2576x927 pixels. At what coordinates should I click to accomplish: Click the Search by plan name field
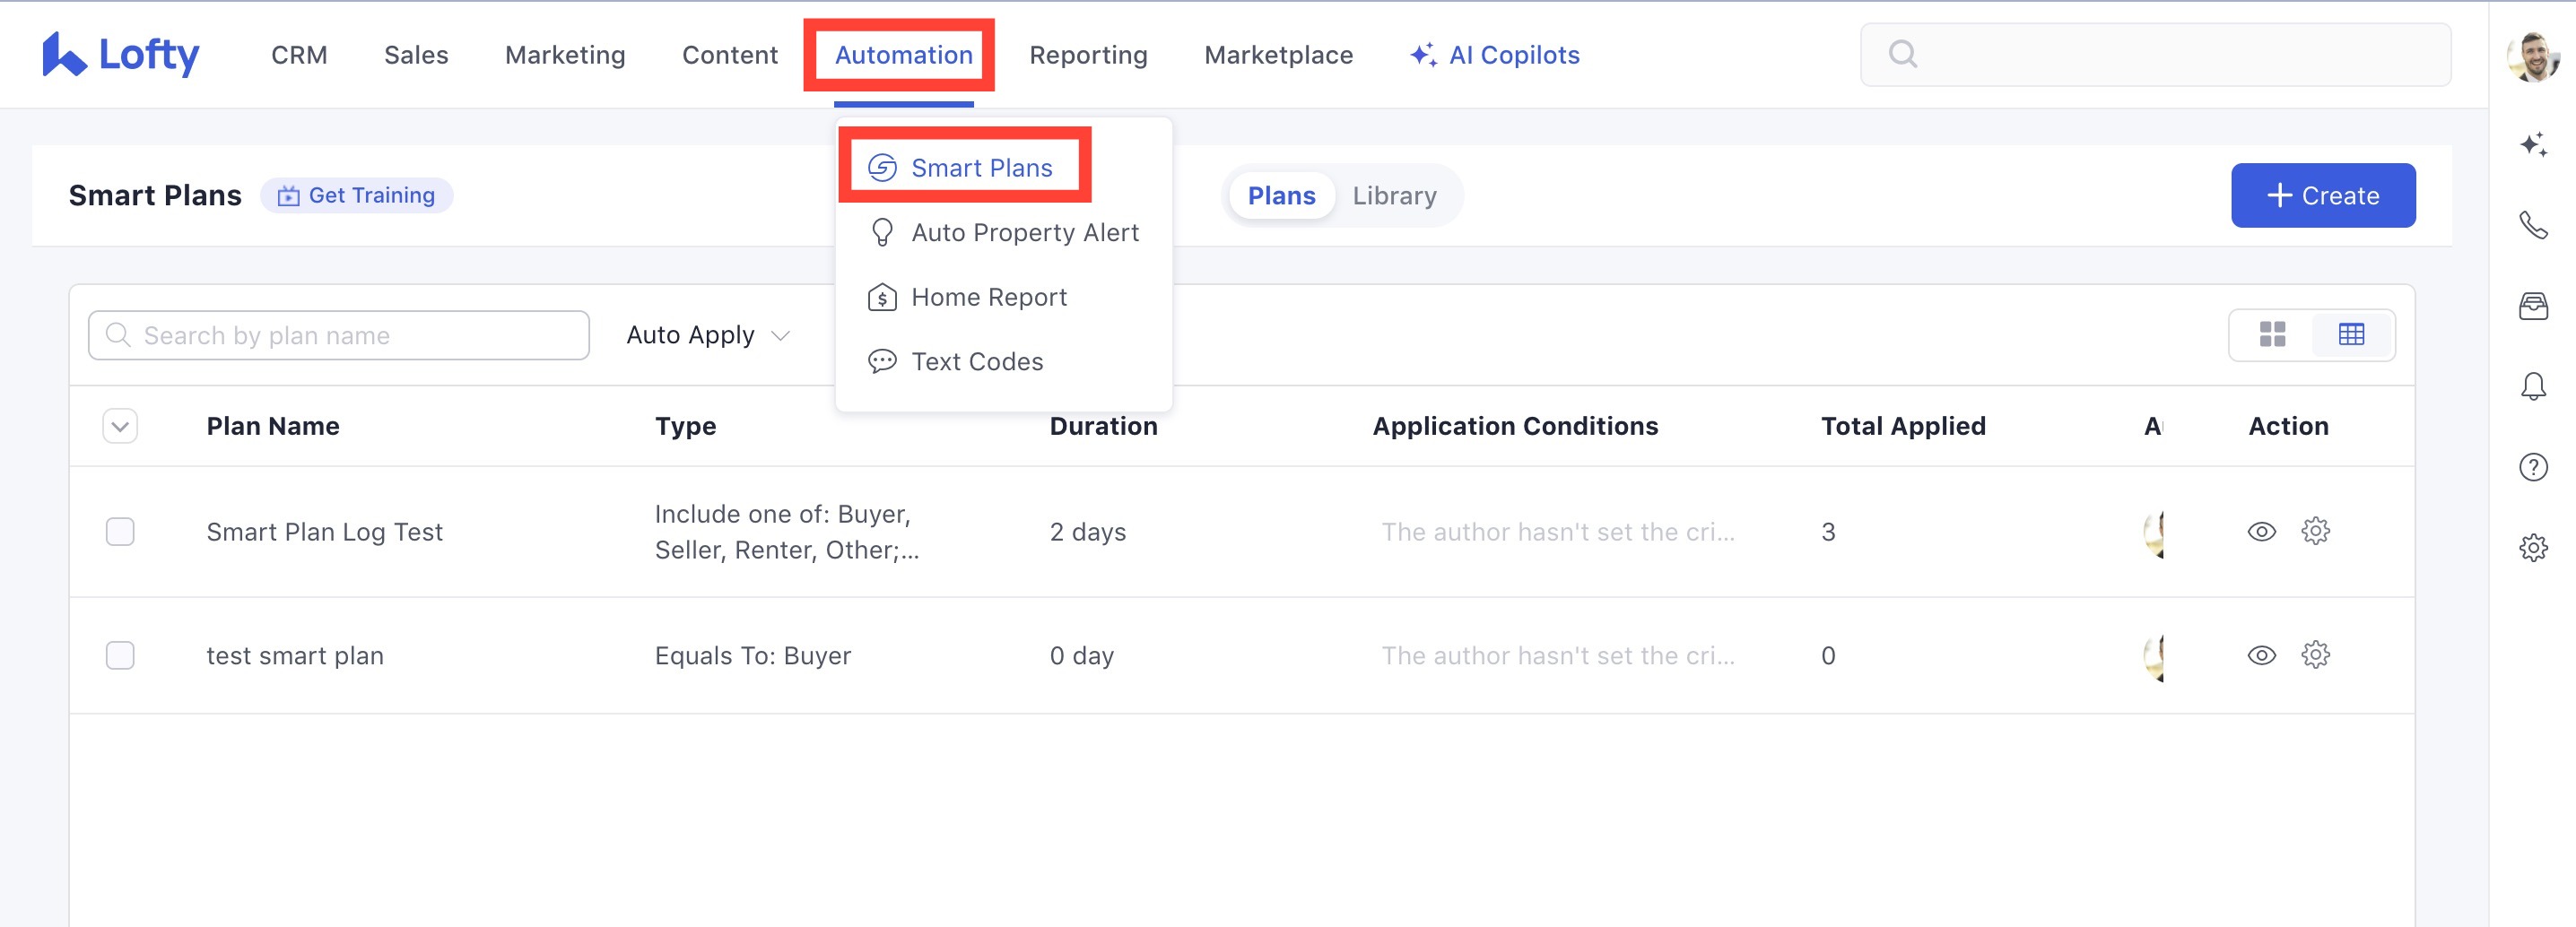(x=340, y=335)
